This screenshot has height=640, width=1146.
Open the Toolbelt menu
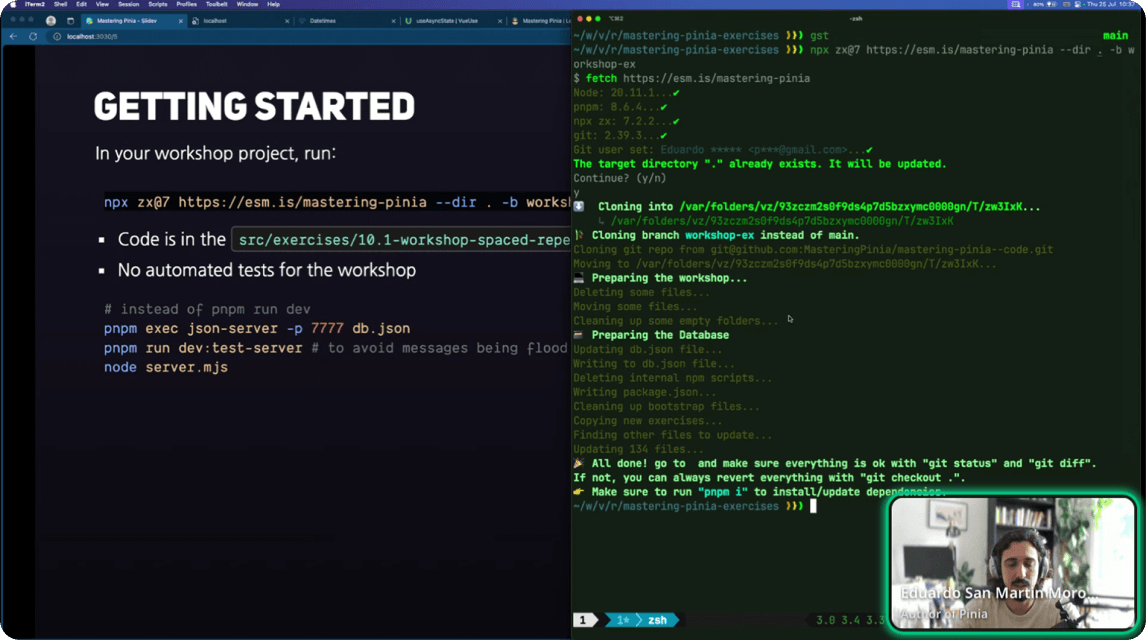[216, 4]
